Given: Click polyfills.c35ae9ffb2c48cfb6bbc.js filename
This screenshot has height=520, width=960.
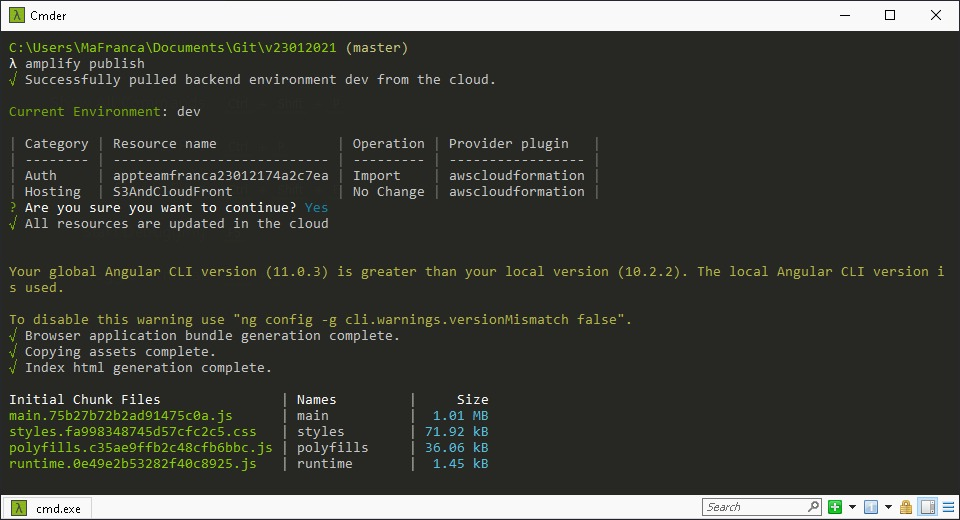Looking at the screenshot, I should point(141,448).
